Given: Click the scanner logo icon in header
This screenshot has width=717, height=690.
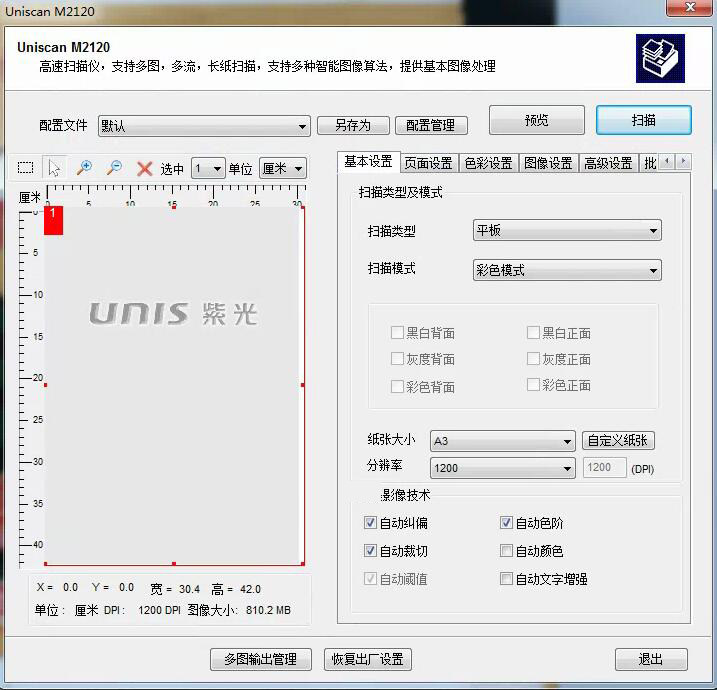Looking at the screenshot, I should (x=660, y=59).
